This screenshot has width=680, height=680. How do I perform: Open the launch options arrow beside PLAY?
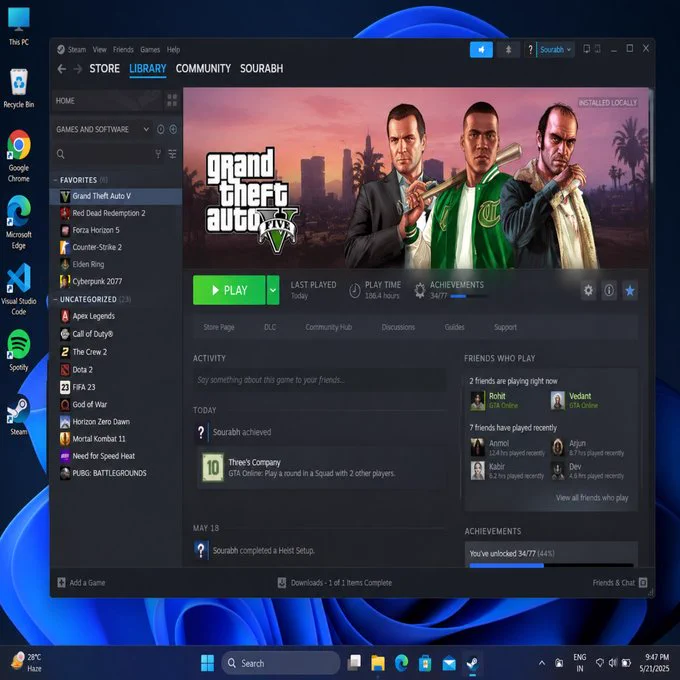[273, 290]
